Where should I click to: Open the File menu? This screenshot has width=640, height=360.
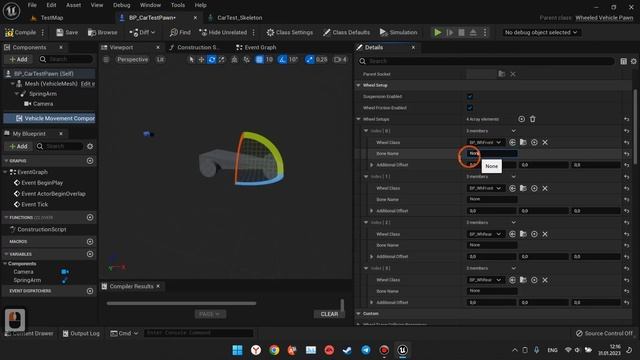pos(32,5)
